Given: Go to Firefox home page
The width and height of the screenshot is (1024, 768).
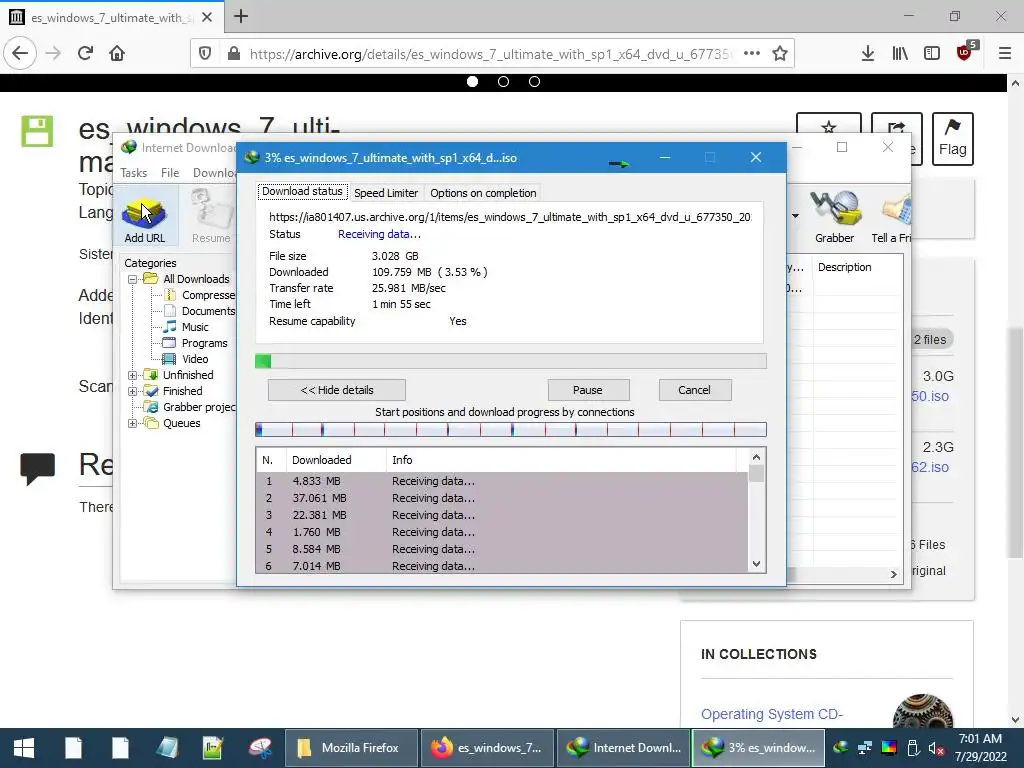Looking at the screenshot, I should [117, 54].
